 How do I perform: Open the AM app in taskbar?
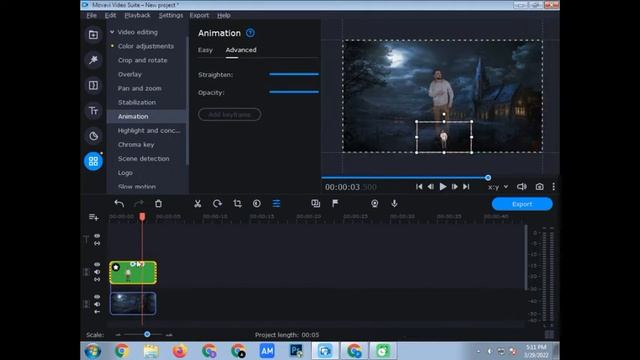(x=267, y=351)
